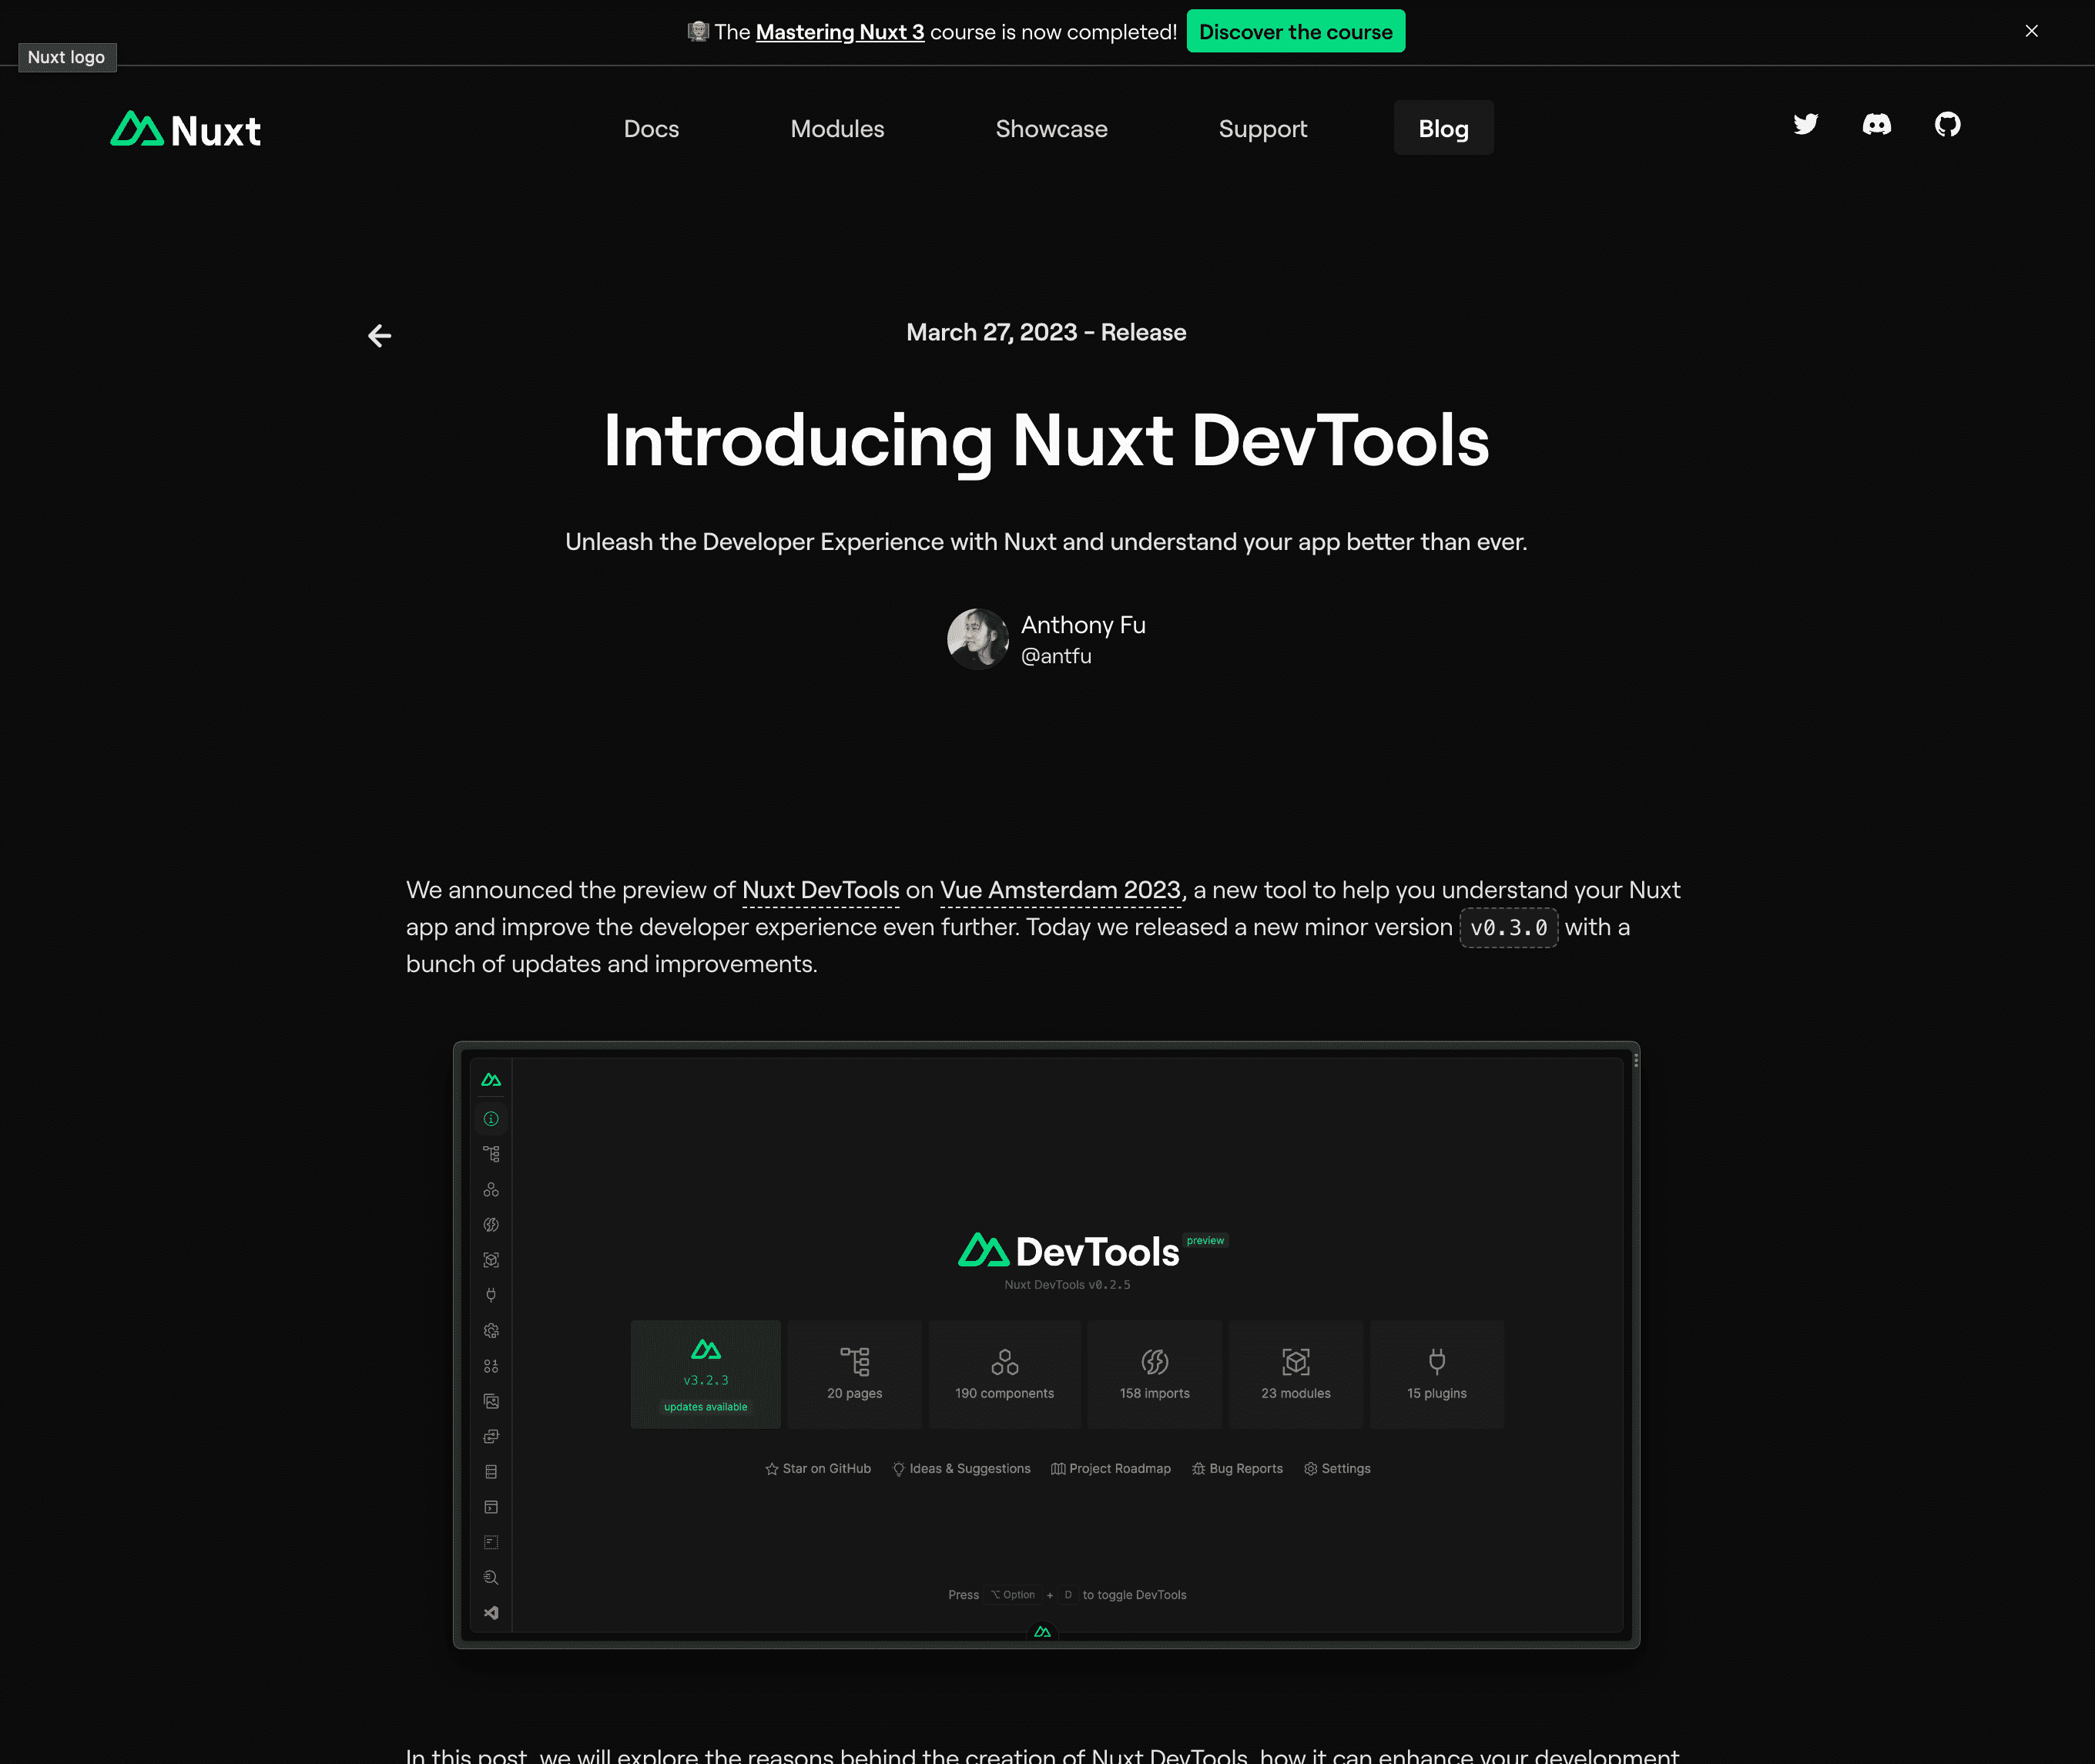2095x1764 pixels.
Task: Open the Assets image icon in DevTools sidebar
Action: 491,1401
